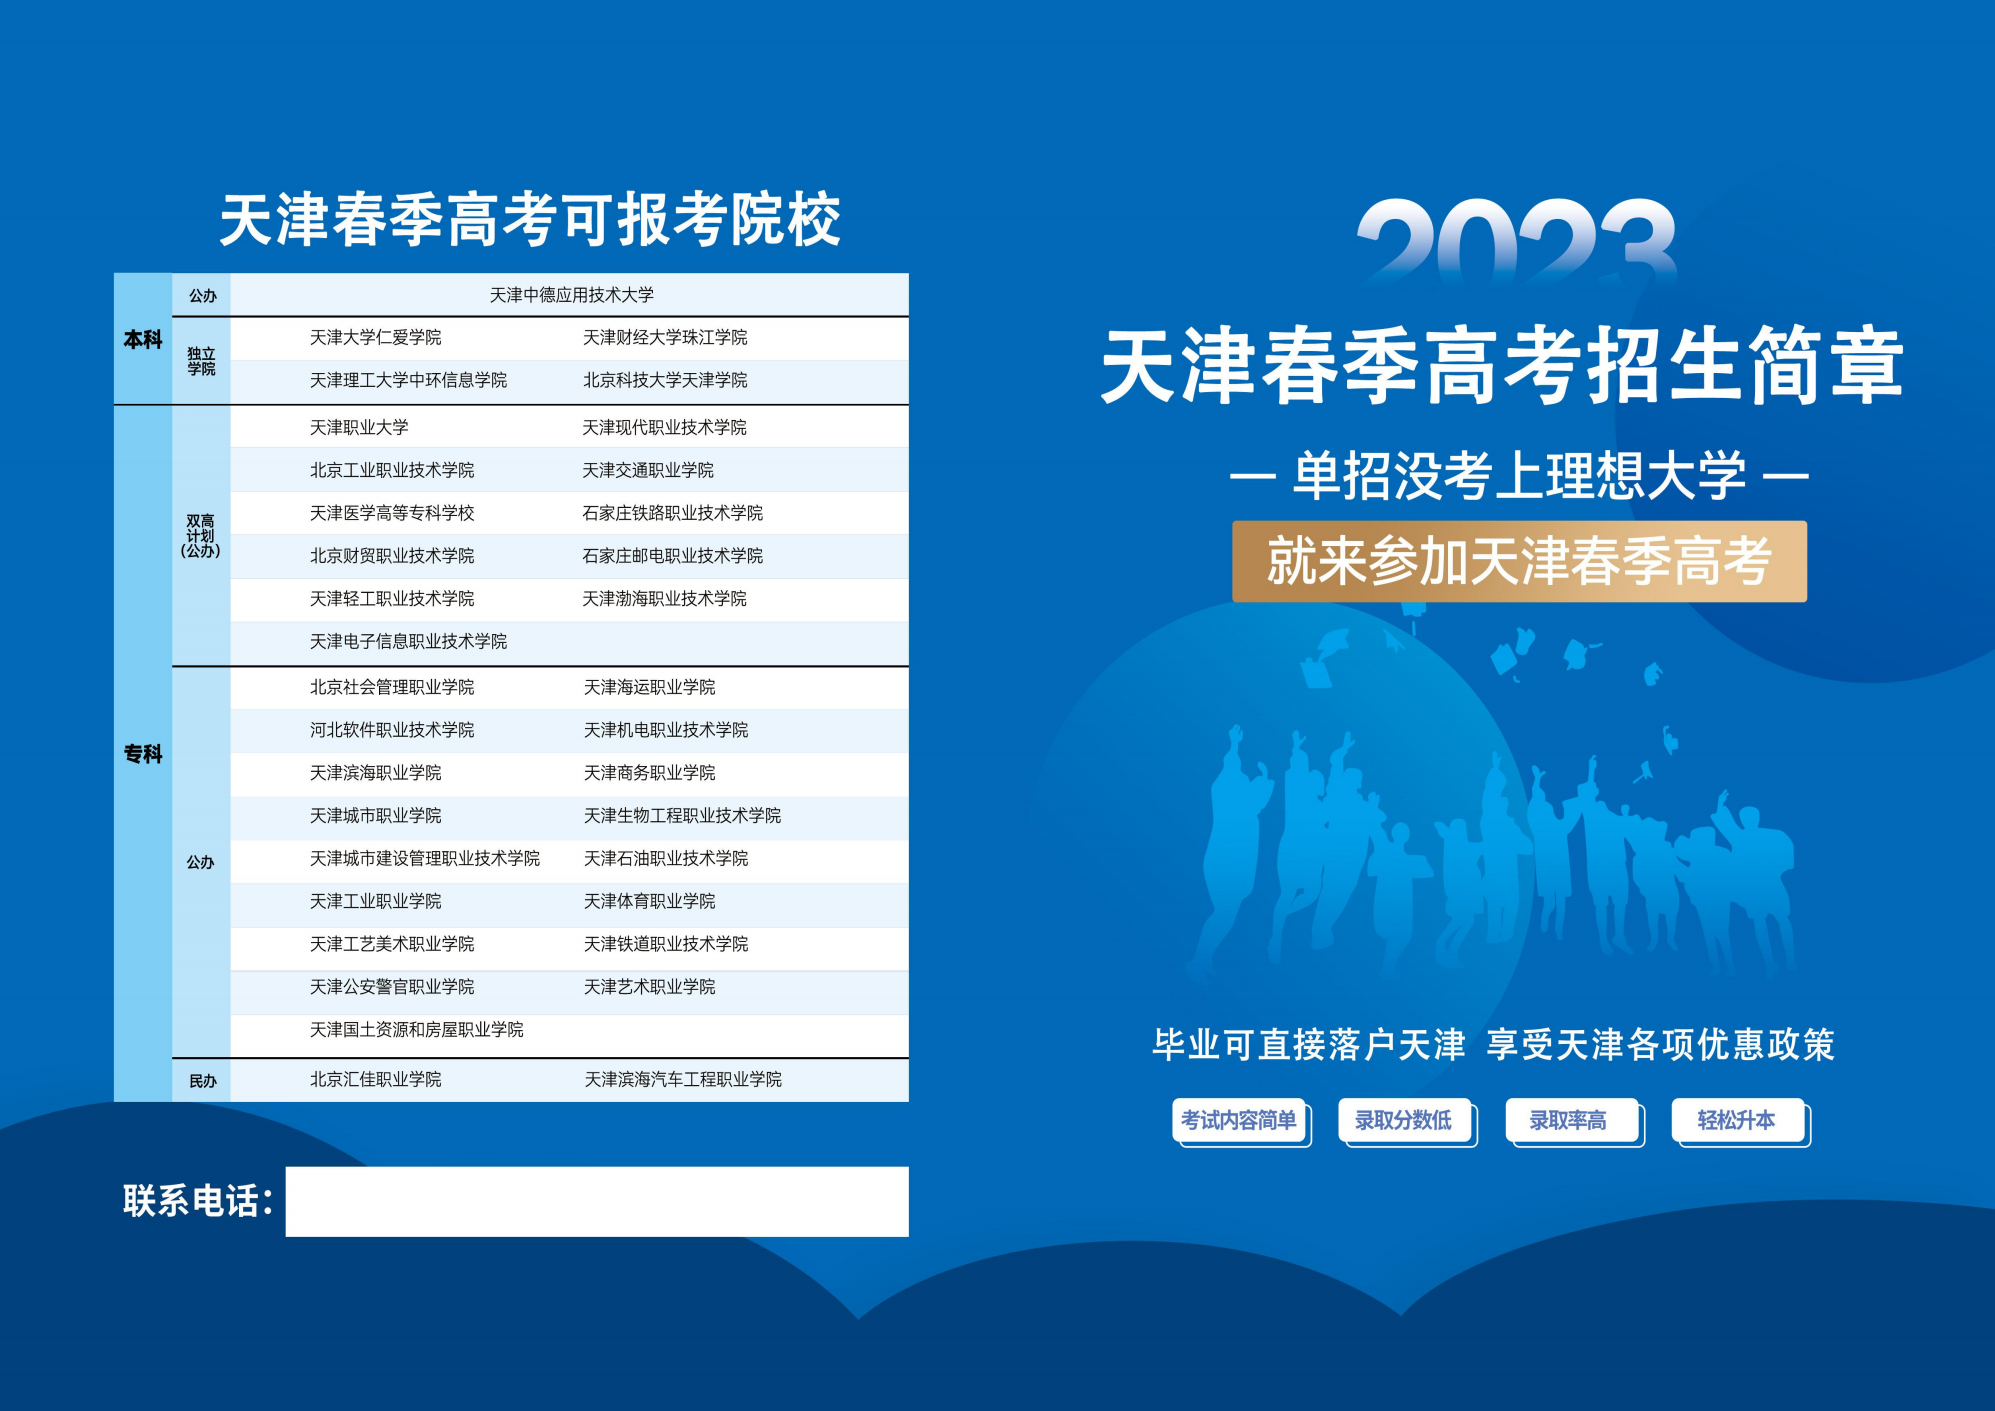The width and height of the screenshot is (1995, 1411).
Task: Select 天津交通职业学院
Action: 648,470
